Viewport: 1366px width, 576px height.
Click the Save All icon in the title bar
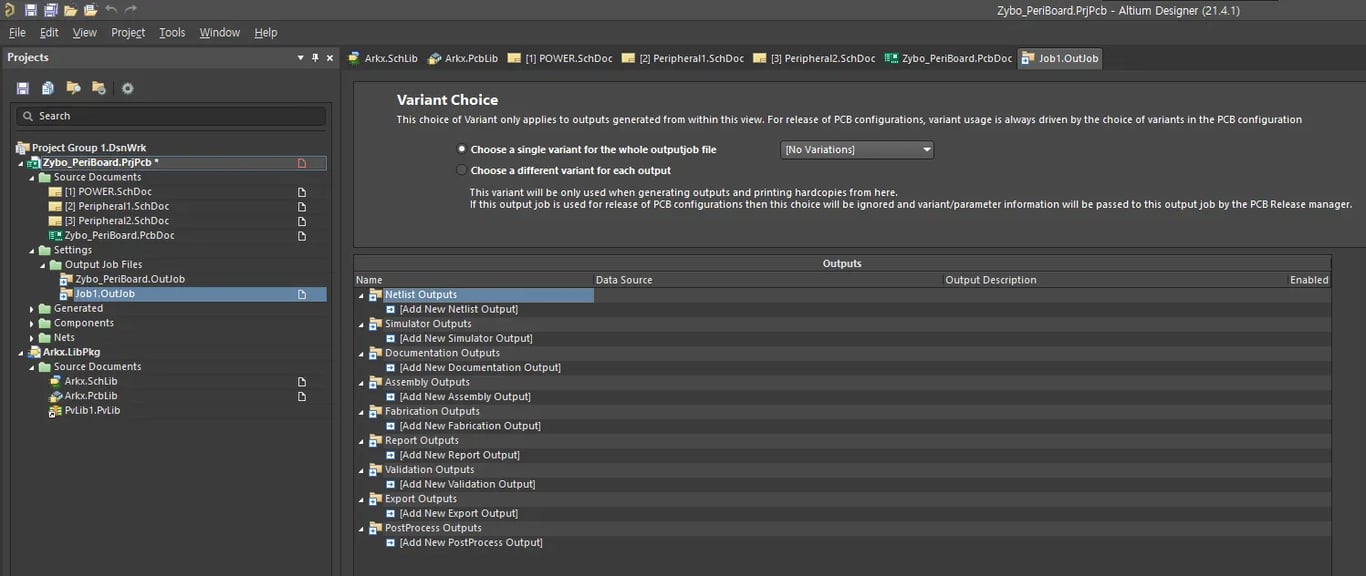click(x=50, y=10)
